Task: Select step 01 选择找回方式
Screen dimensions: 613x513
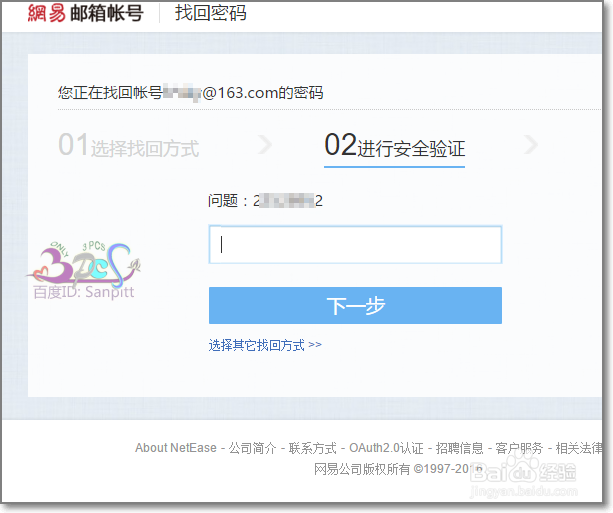Action: 129,145
